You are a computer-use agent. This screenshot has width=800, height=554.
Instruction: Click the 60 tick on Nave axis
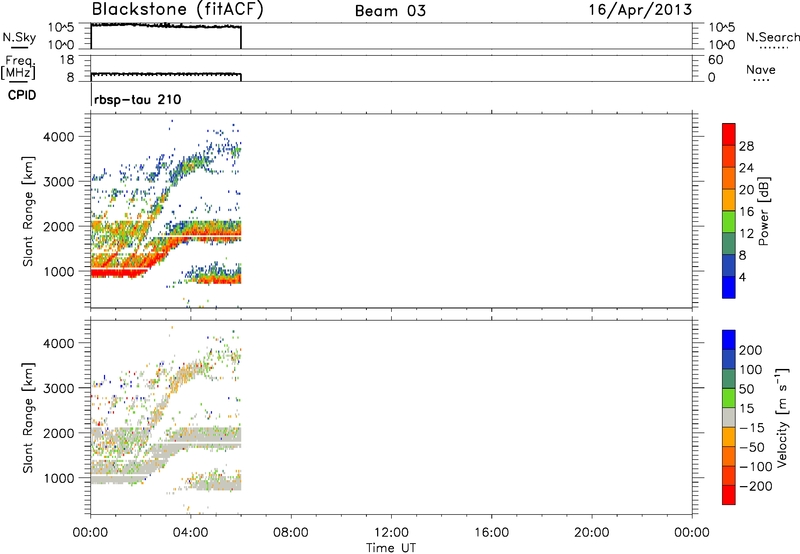(x=715, y=60)
